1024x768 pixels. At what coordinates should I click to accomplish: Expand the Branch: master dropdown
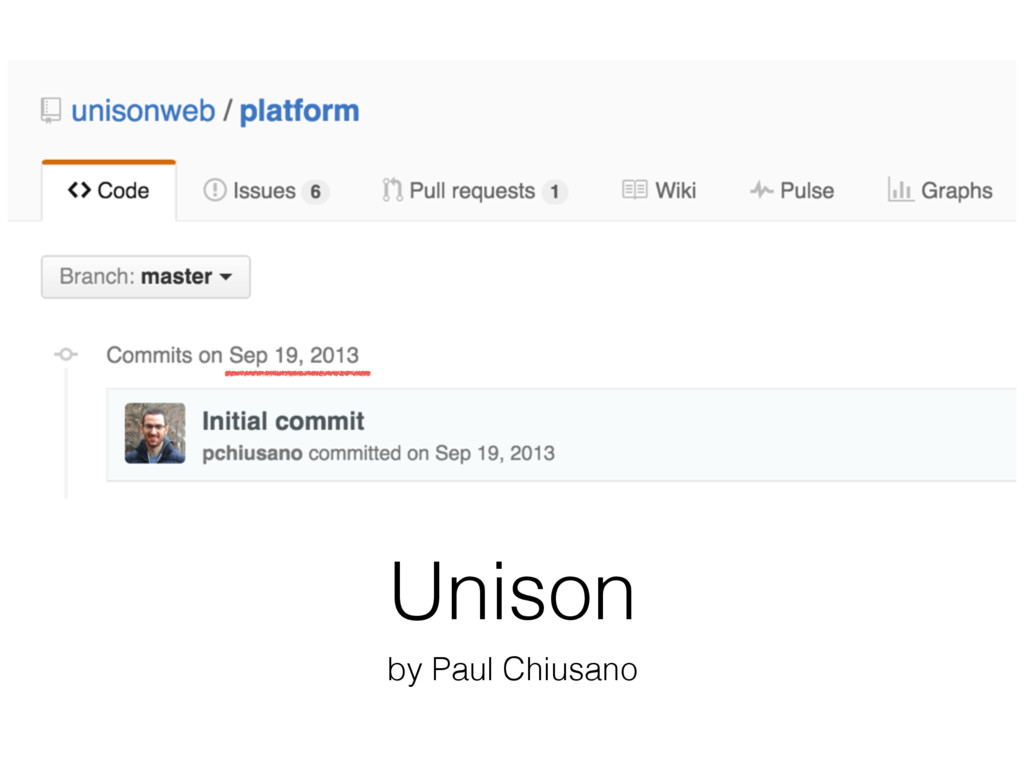coord(146,277)
